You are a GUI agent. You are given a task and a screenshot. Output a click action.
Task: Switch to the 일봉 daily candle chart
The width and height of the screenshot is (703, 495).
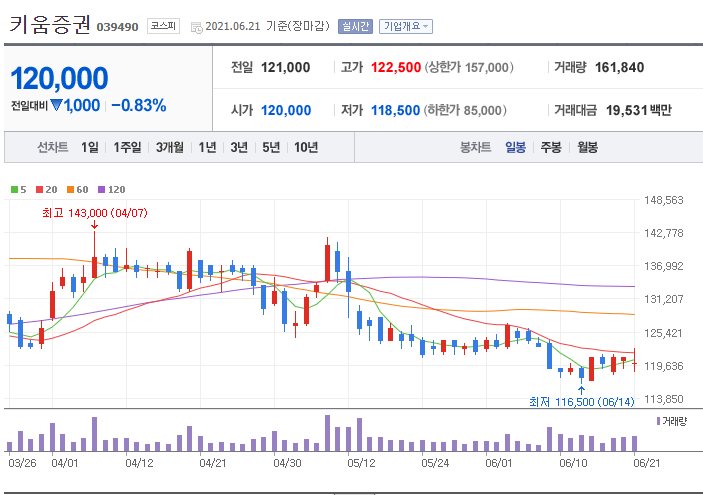click(x=515, y=147)
